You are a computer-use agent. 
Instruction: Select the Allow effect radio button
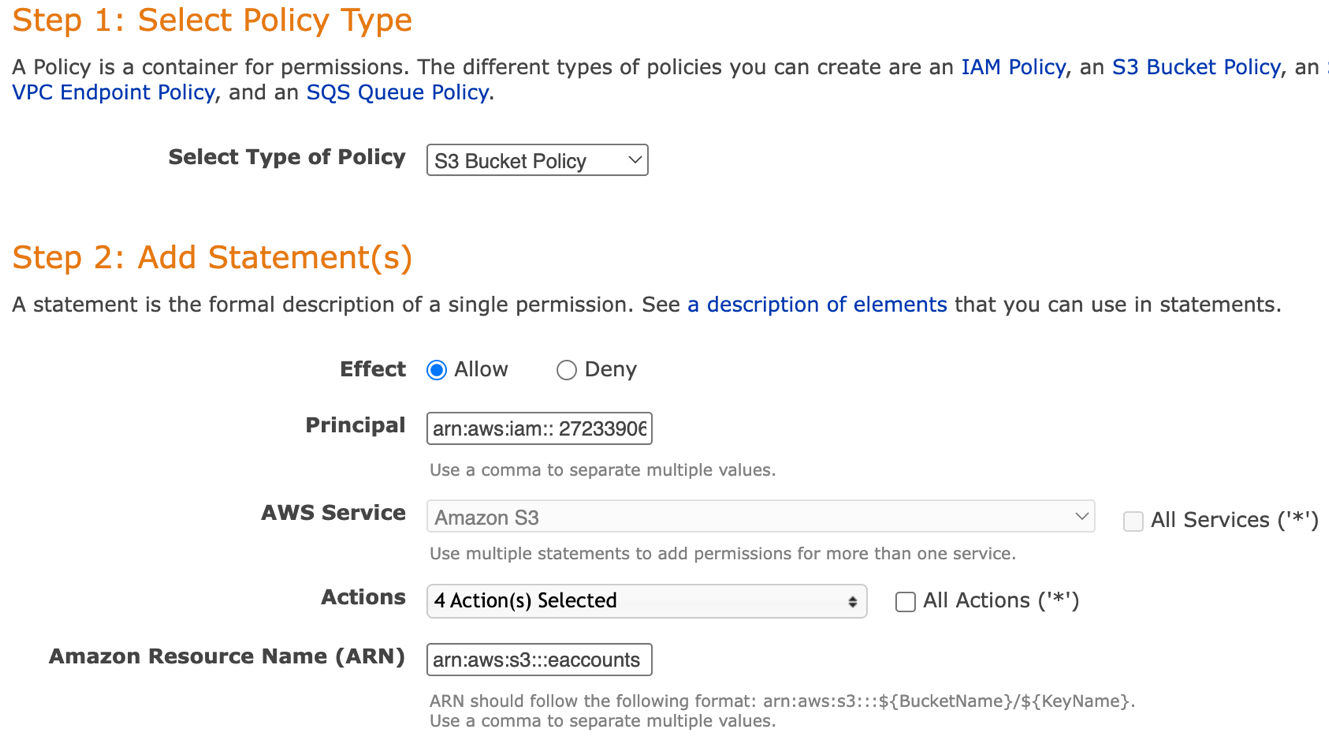pos(436,370)
